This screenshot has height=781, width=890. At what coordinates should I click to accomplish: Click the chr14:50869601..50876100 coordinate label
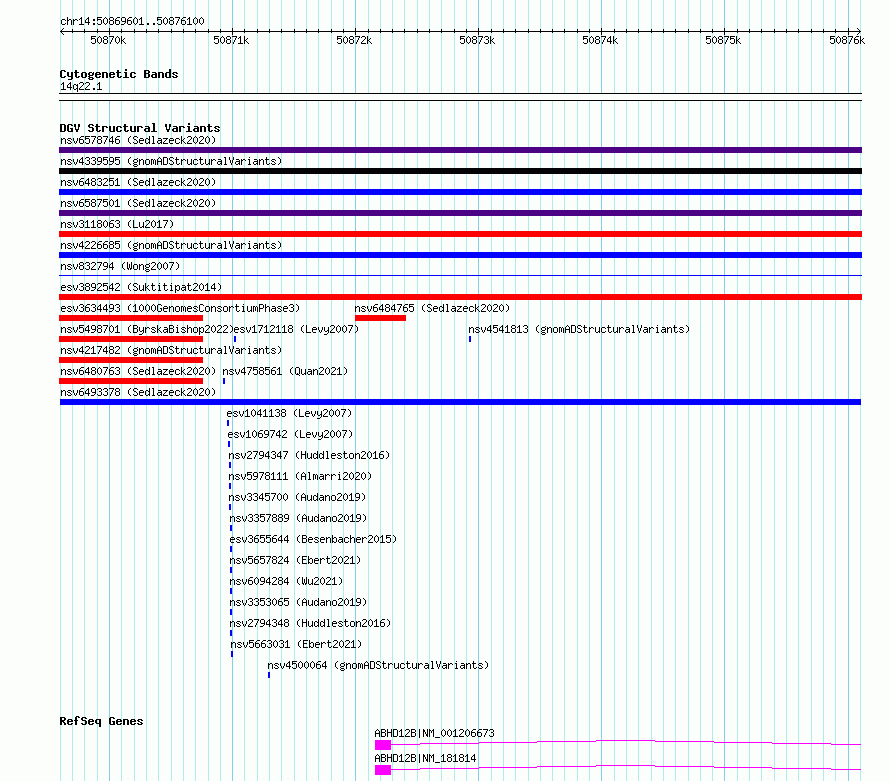point(132,21)
